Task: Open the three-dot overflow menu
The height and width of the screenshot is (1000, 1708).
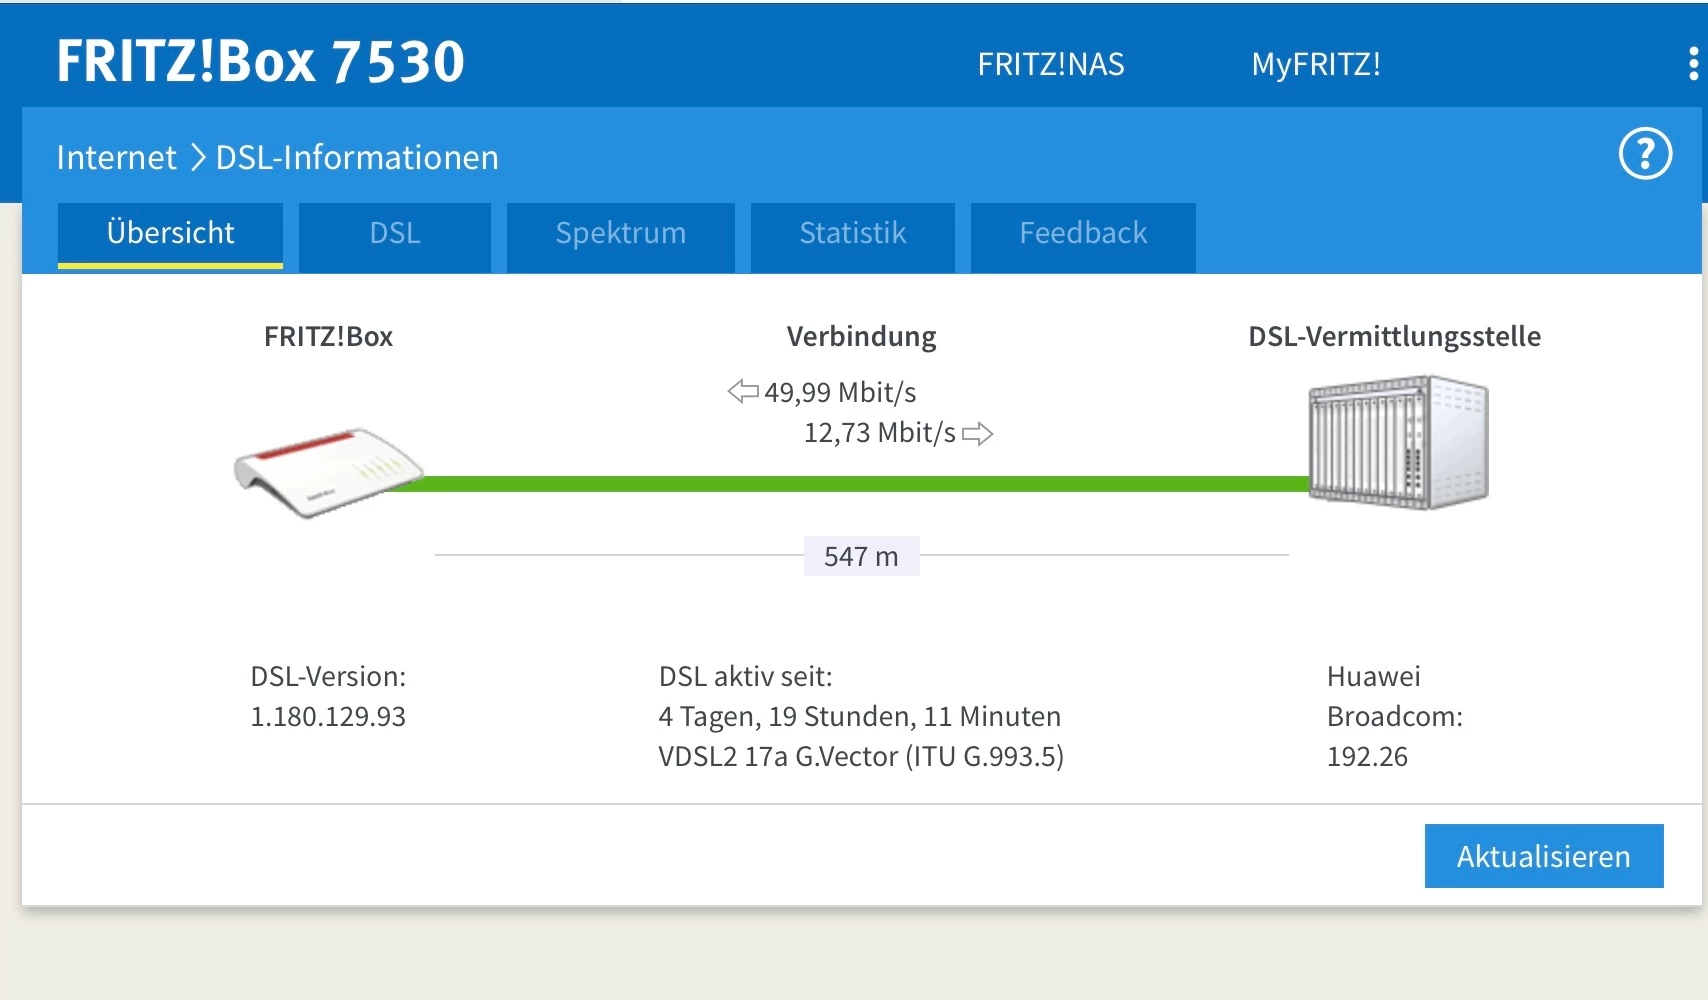Action: tap(1692, 64)
